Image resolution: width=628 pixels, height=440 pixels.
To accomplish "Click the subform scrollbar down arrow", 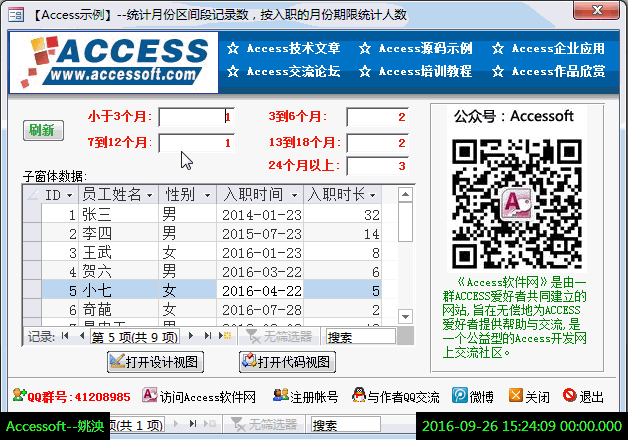I will [405, 316].
